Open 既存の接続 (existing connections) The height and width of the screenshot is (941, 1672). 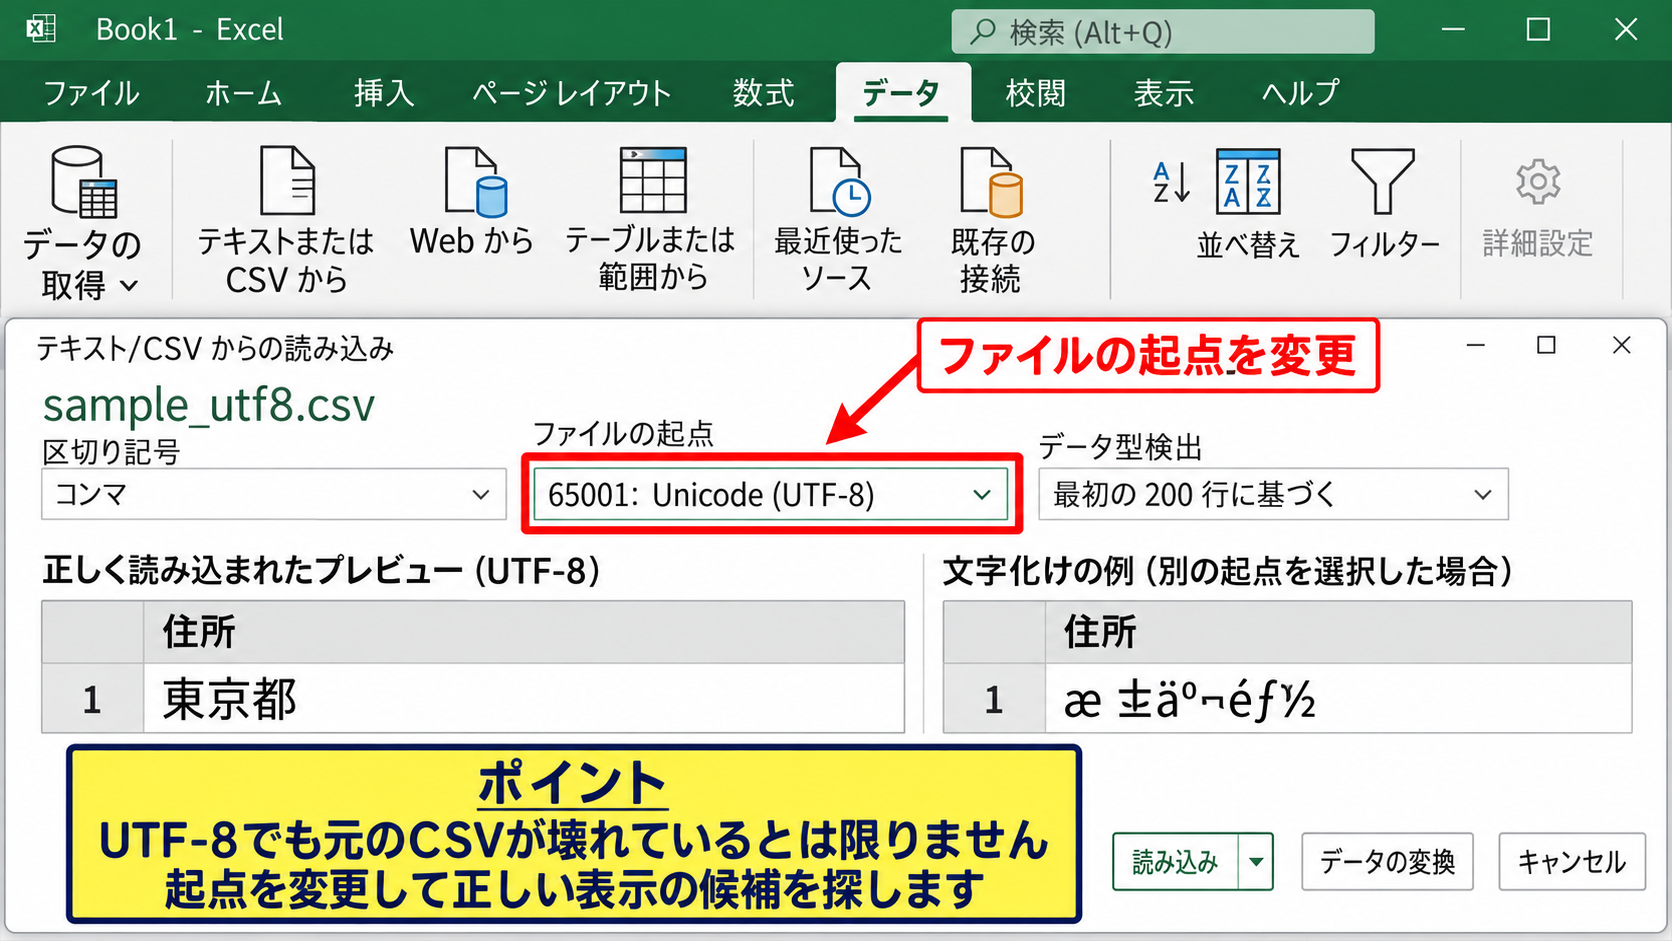click(x=991, y=181)
